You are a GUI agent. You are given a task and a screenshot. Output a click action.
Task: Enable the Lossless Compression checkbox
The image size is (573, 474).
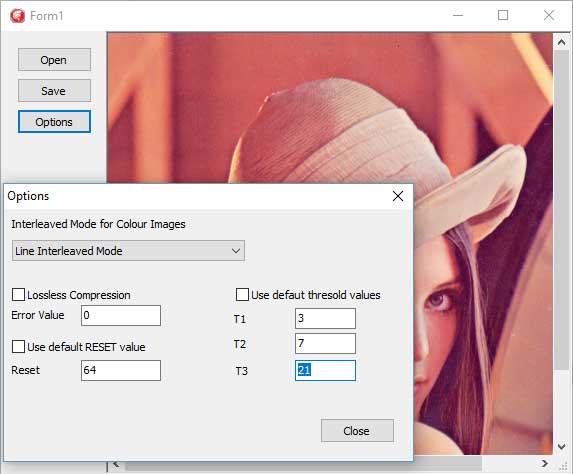coord(18,295)
